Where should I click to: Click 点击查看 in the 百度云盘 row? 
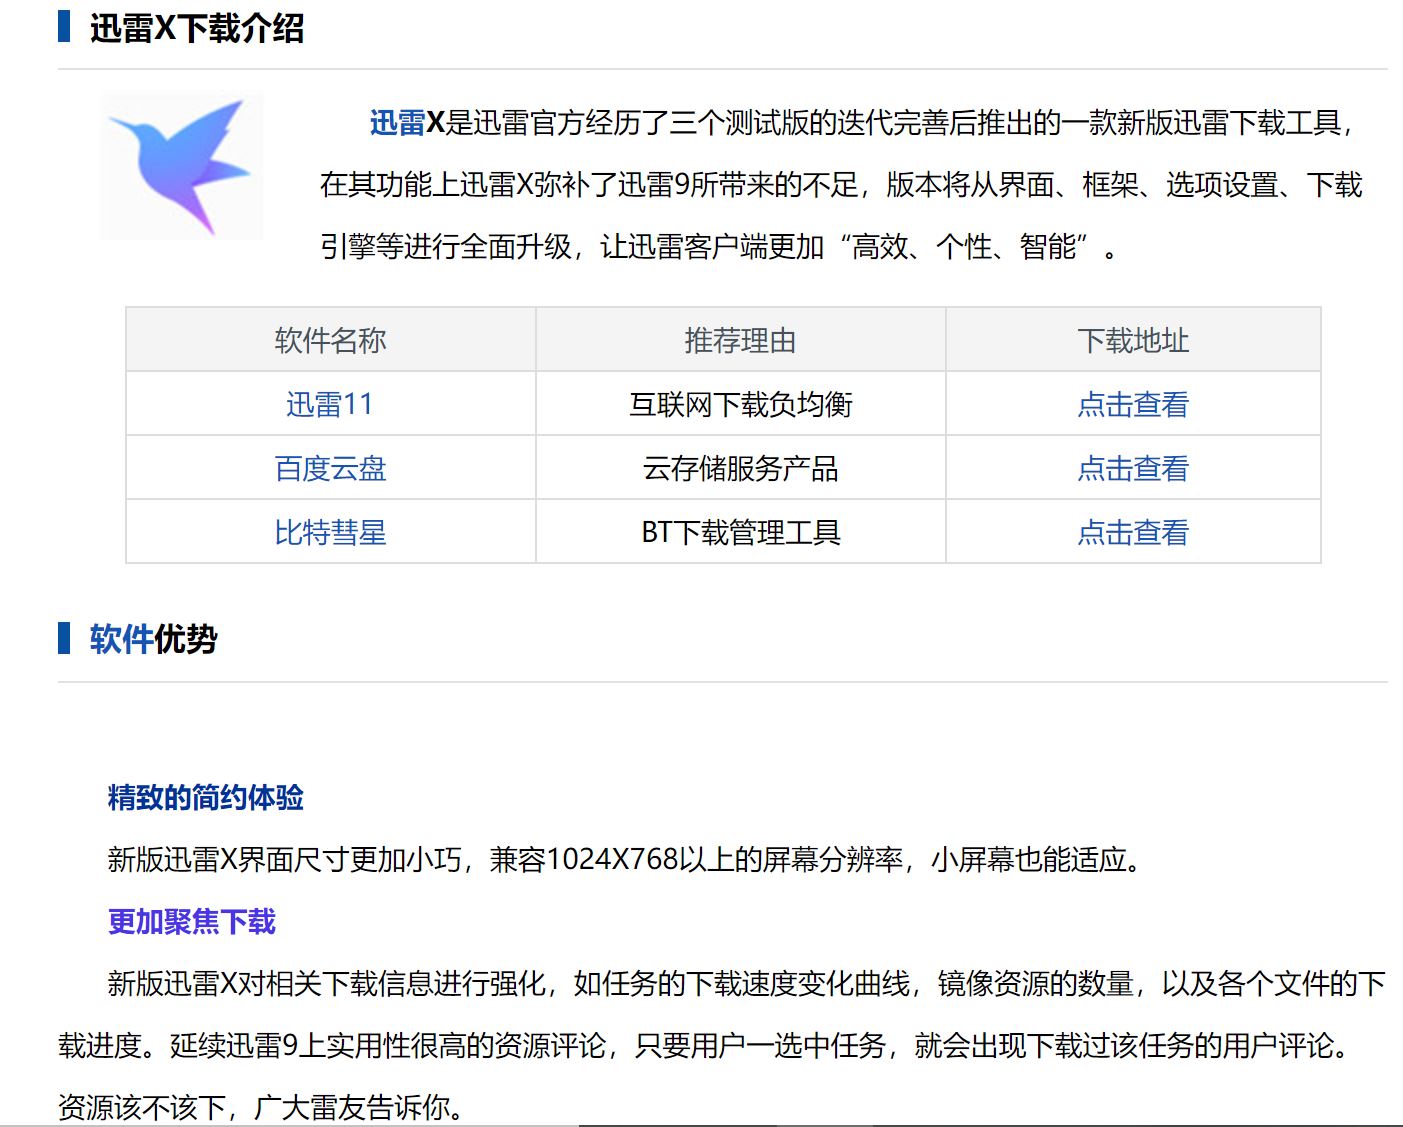click(x=1133, y=468)
